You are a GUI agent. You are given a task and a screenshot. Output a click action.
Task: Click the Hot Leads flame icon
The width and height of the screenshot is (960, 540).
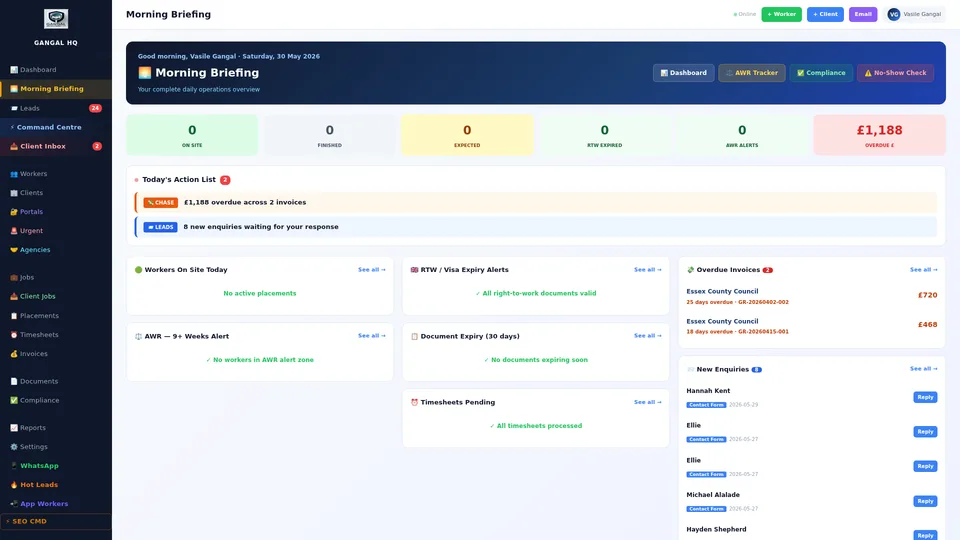(14, 485)
